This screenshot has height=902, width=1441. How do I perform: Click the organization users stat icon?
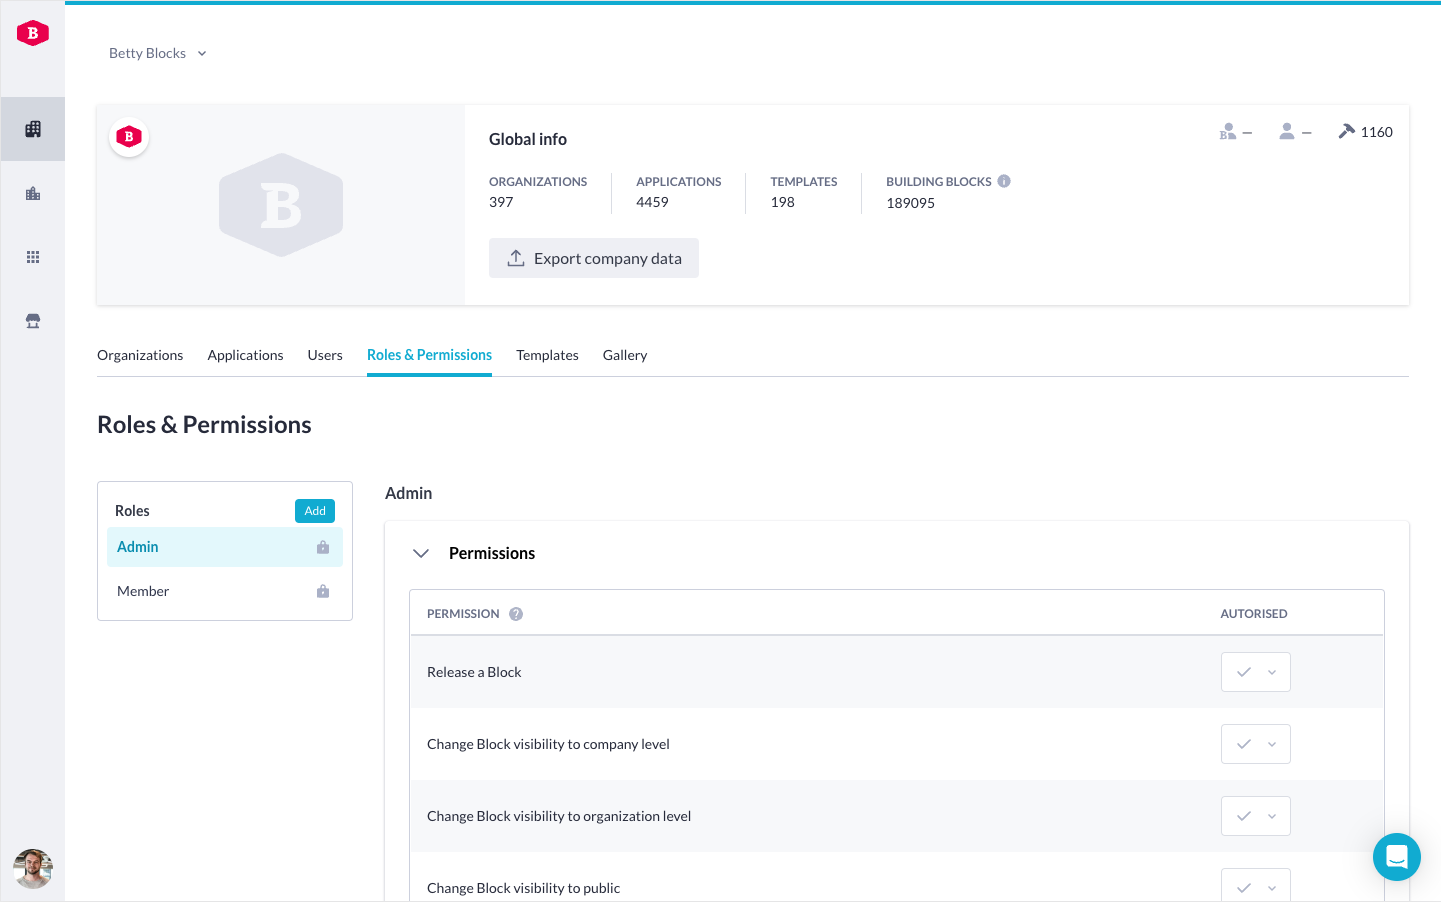(x=1228, y=132)
